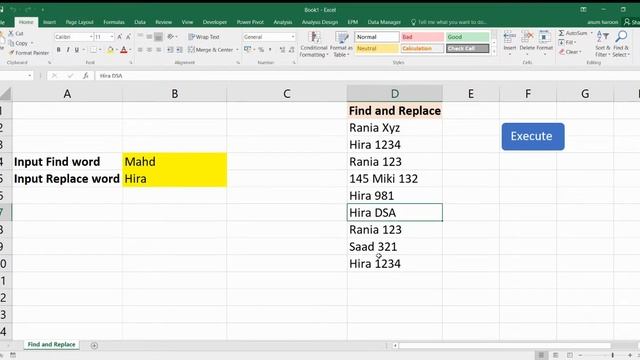
Task: Open Find & Select magnifier
Action: (621, 44)
